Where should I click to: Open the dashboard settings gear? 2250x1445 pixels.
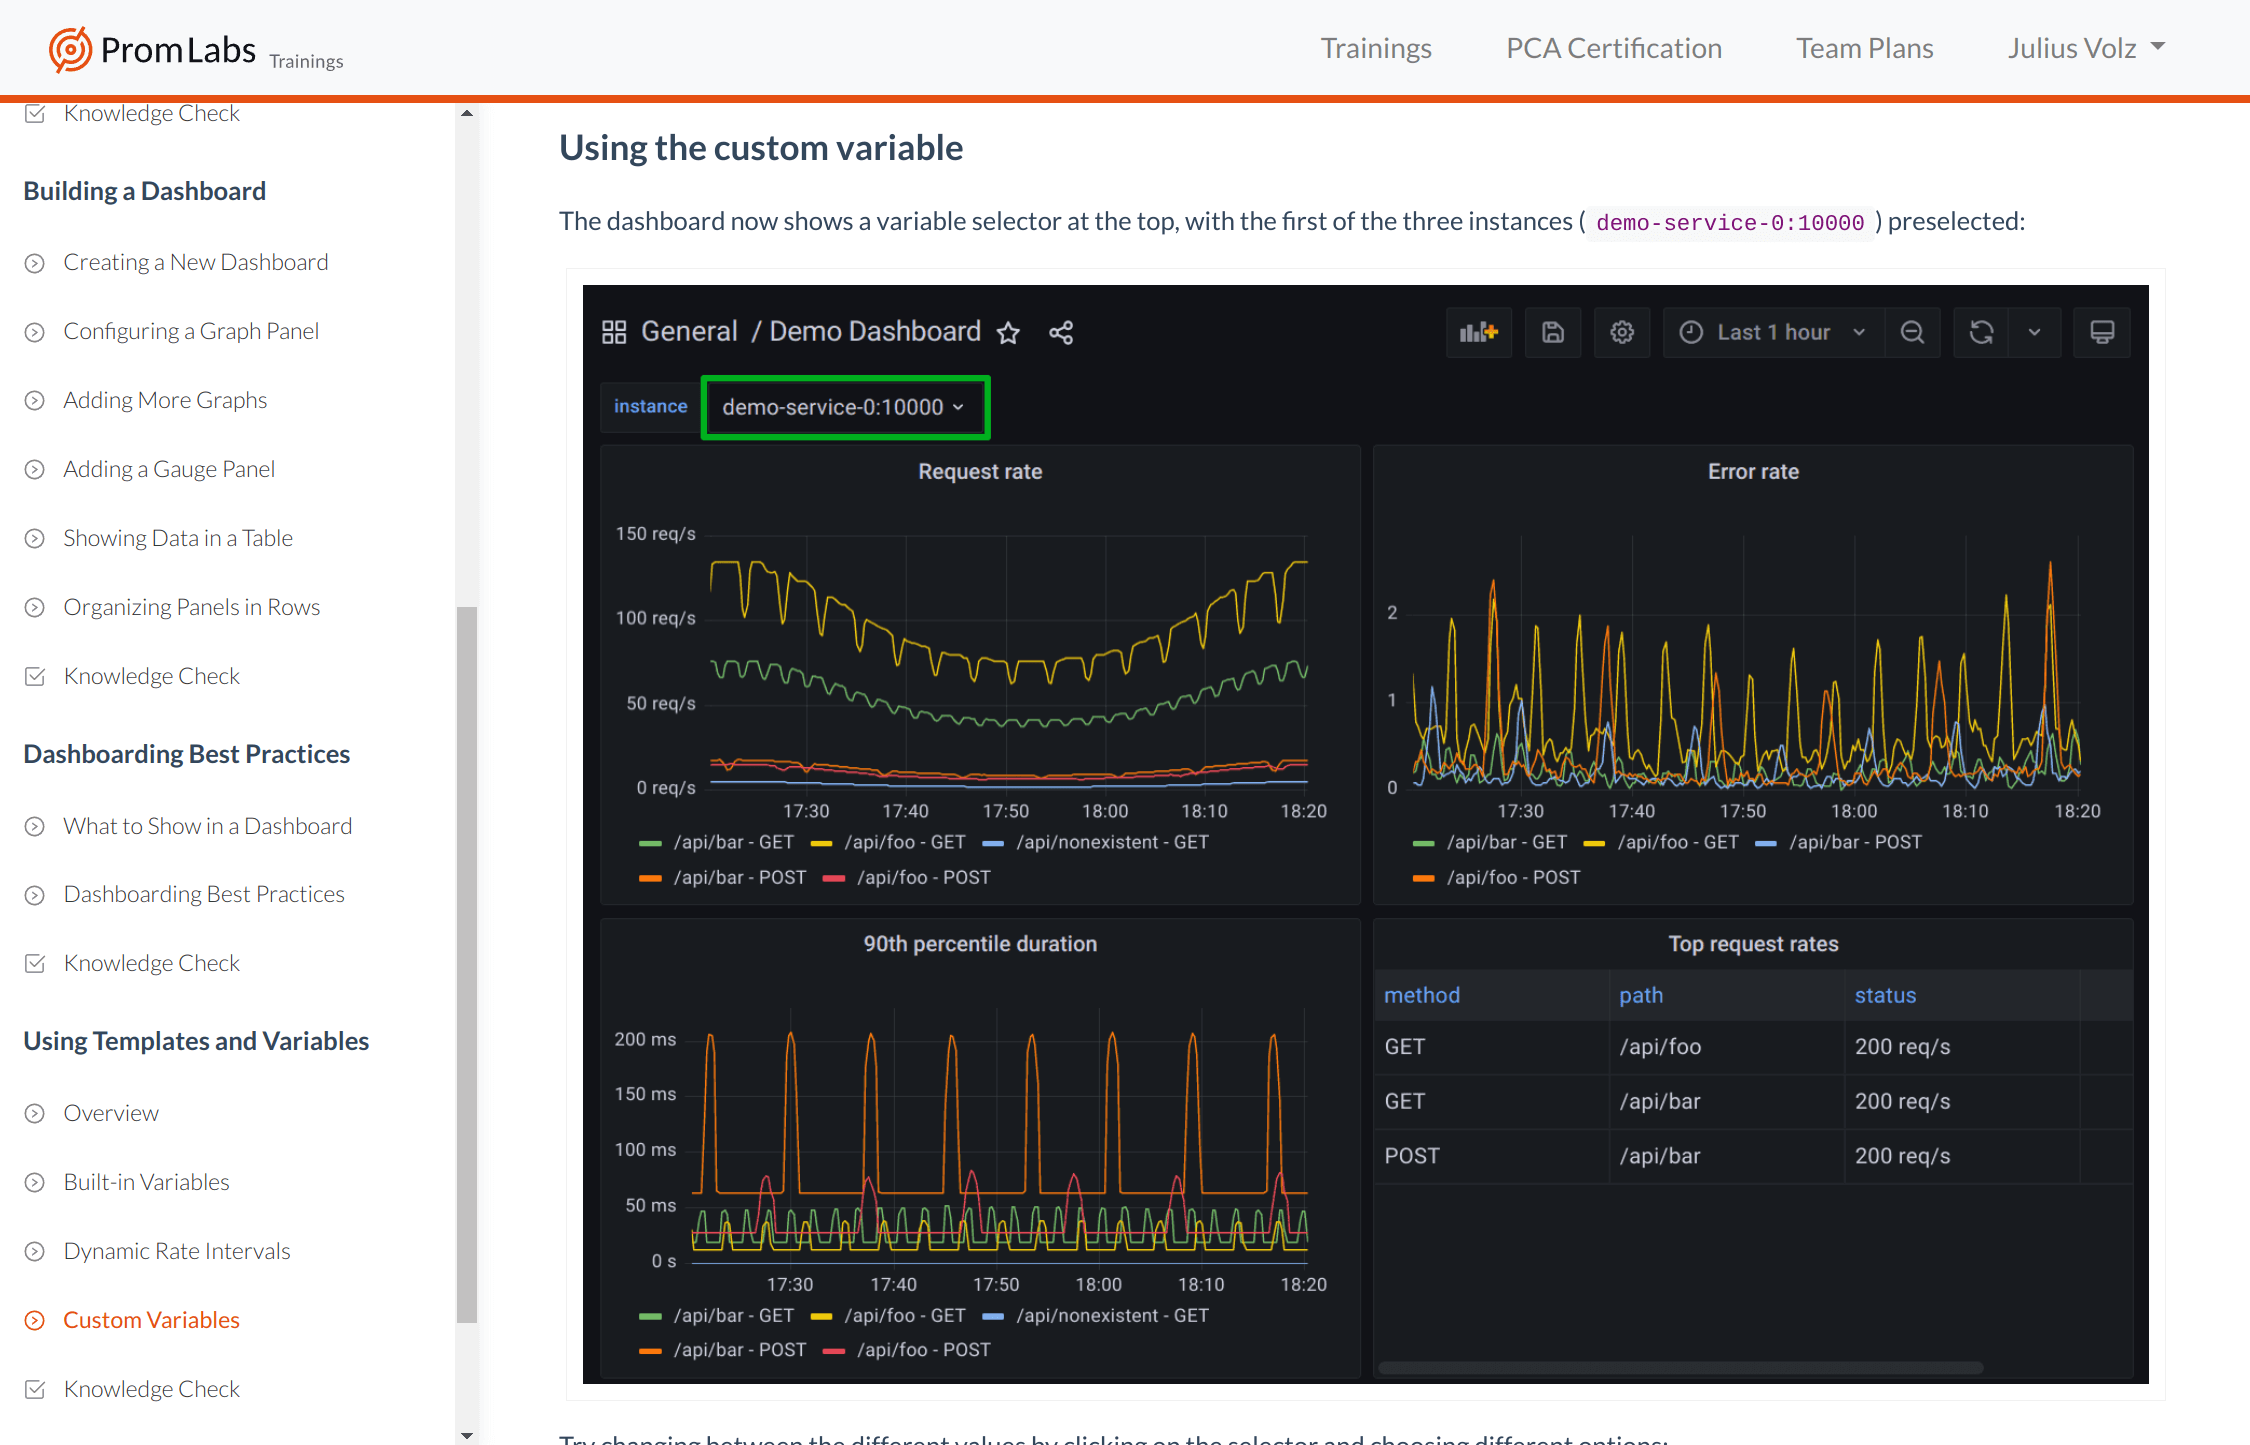click(1621, 332)
